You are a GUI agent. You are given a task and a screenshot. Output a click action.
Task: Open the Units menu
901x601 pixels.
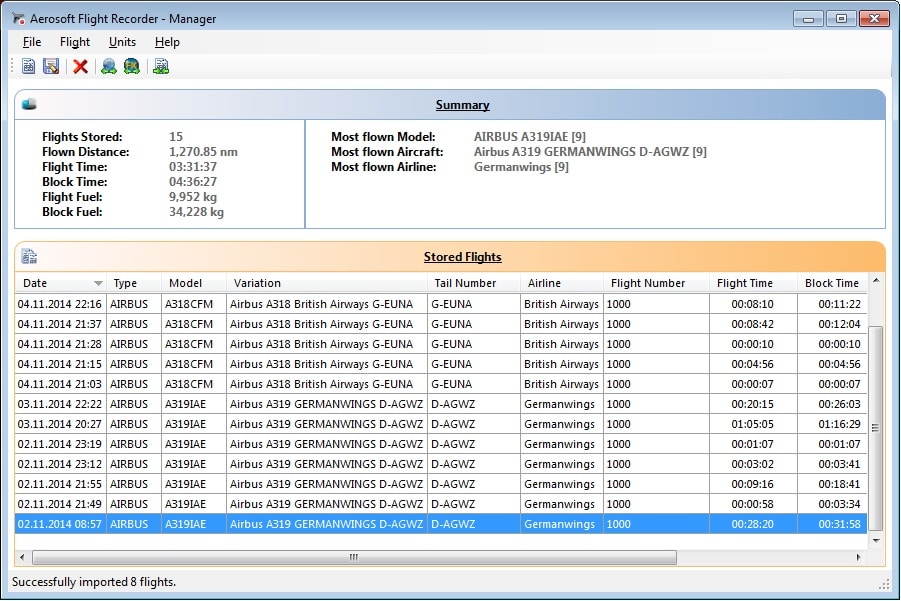[x=122, y=42]
